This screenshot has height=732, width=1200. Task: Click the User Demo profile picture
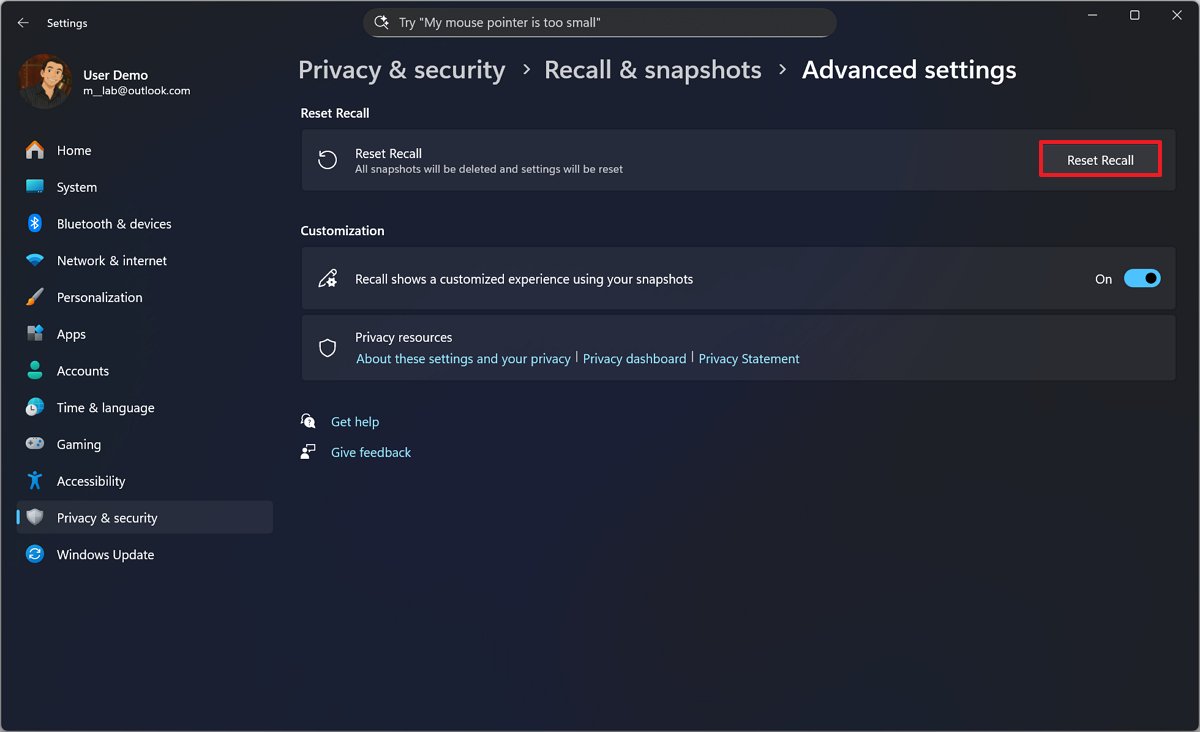tap(45, 81)
